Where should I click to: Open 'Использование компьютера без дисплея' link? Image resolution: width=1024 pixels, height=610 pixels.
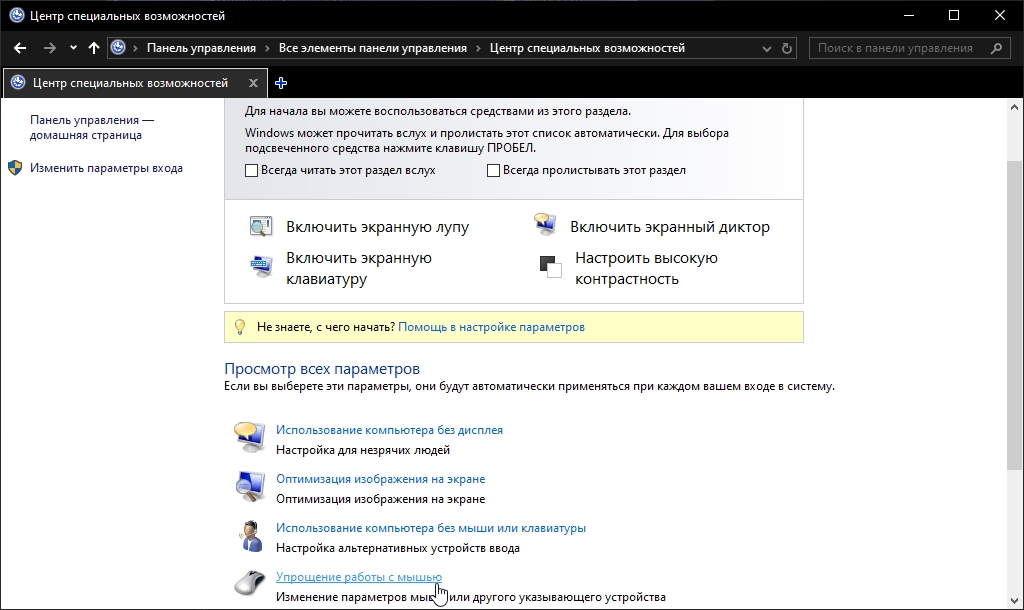coord(389,430)
